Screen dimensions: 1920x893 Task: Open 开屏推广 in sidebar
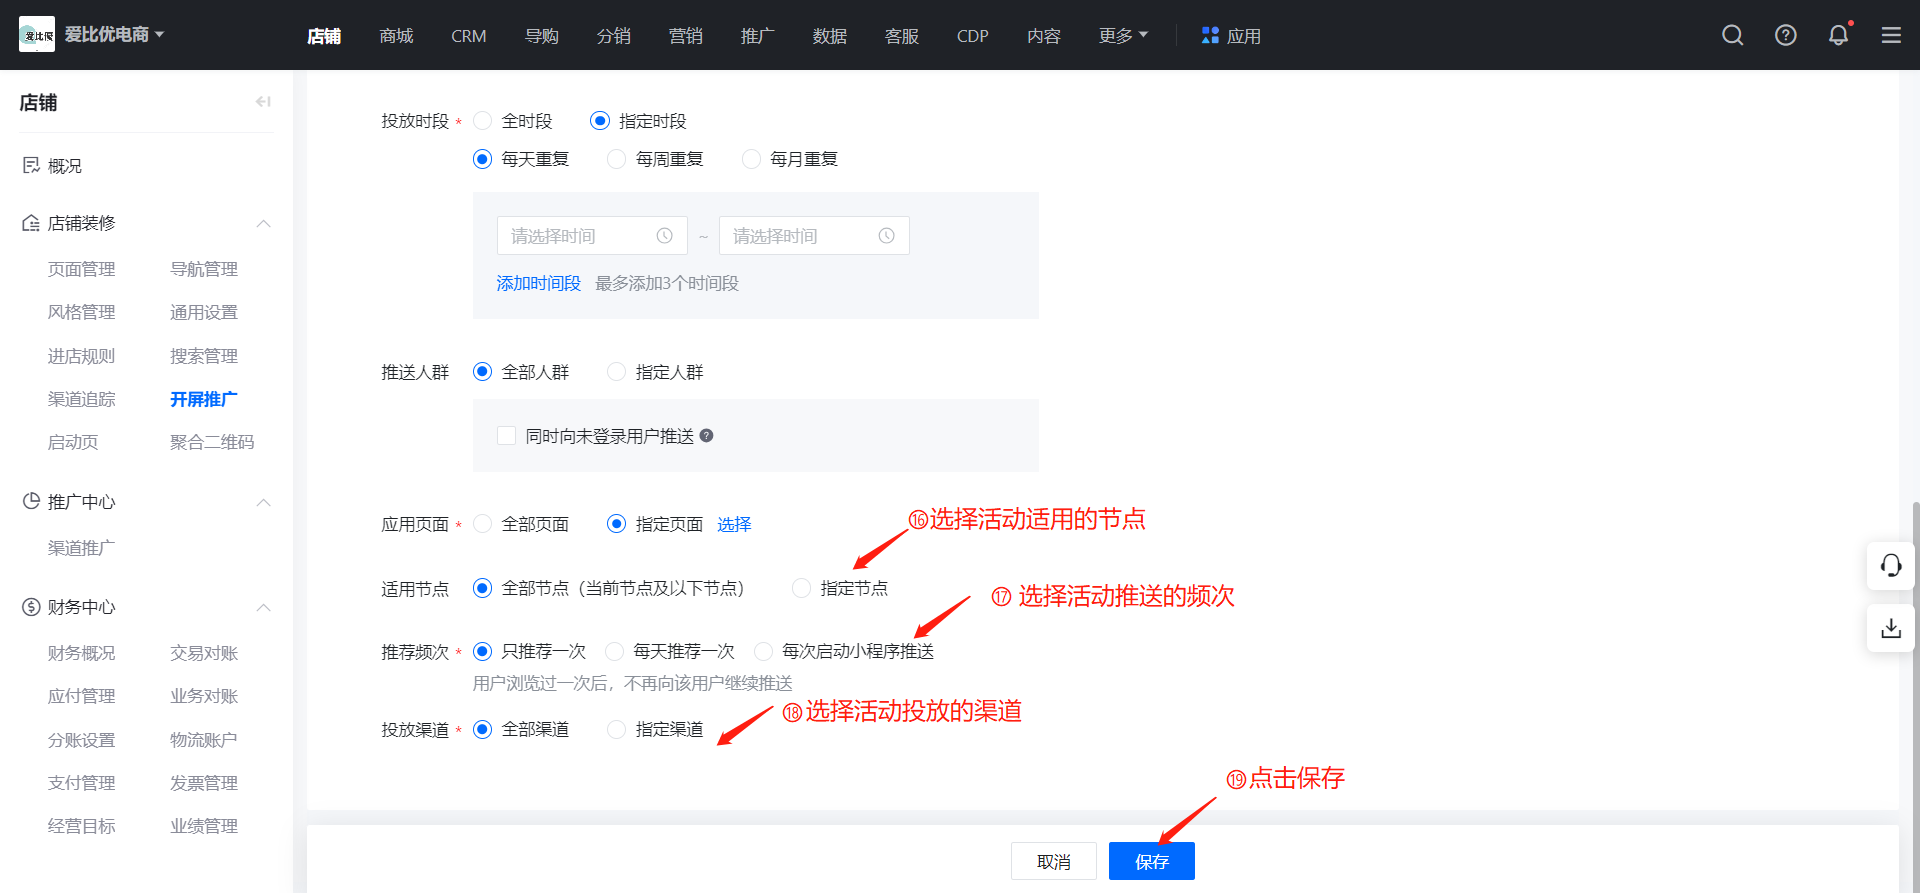tap(203, 399)
